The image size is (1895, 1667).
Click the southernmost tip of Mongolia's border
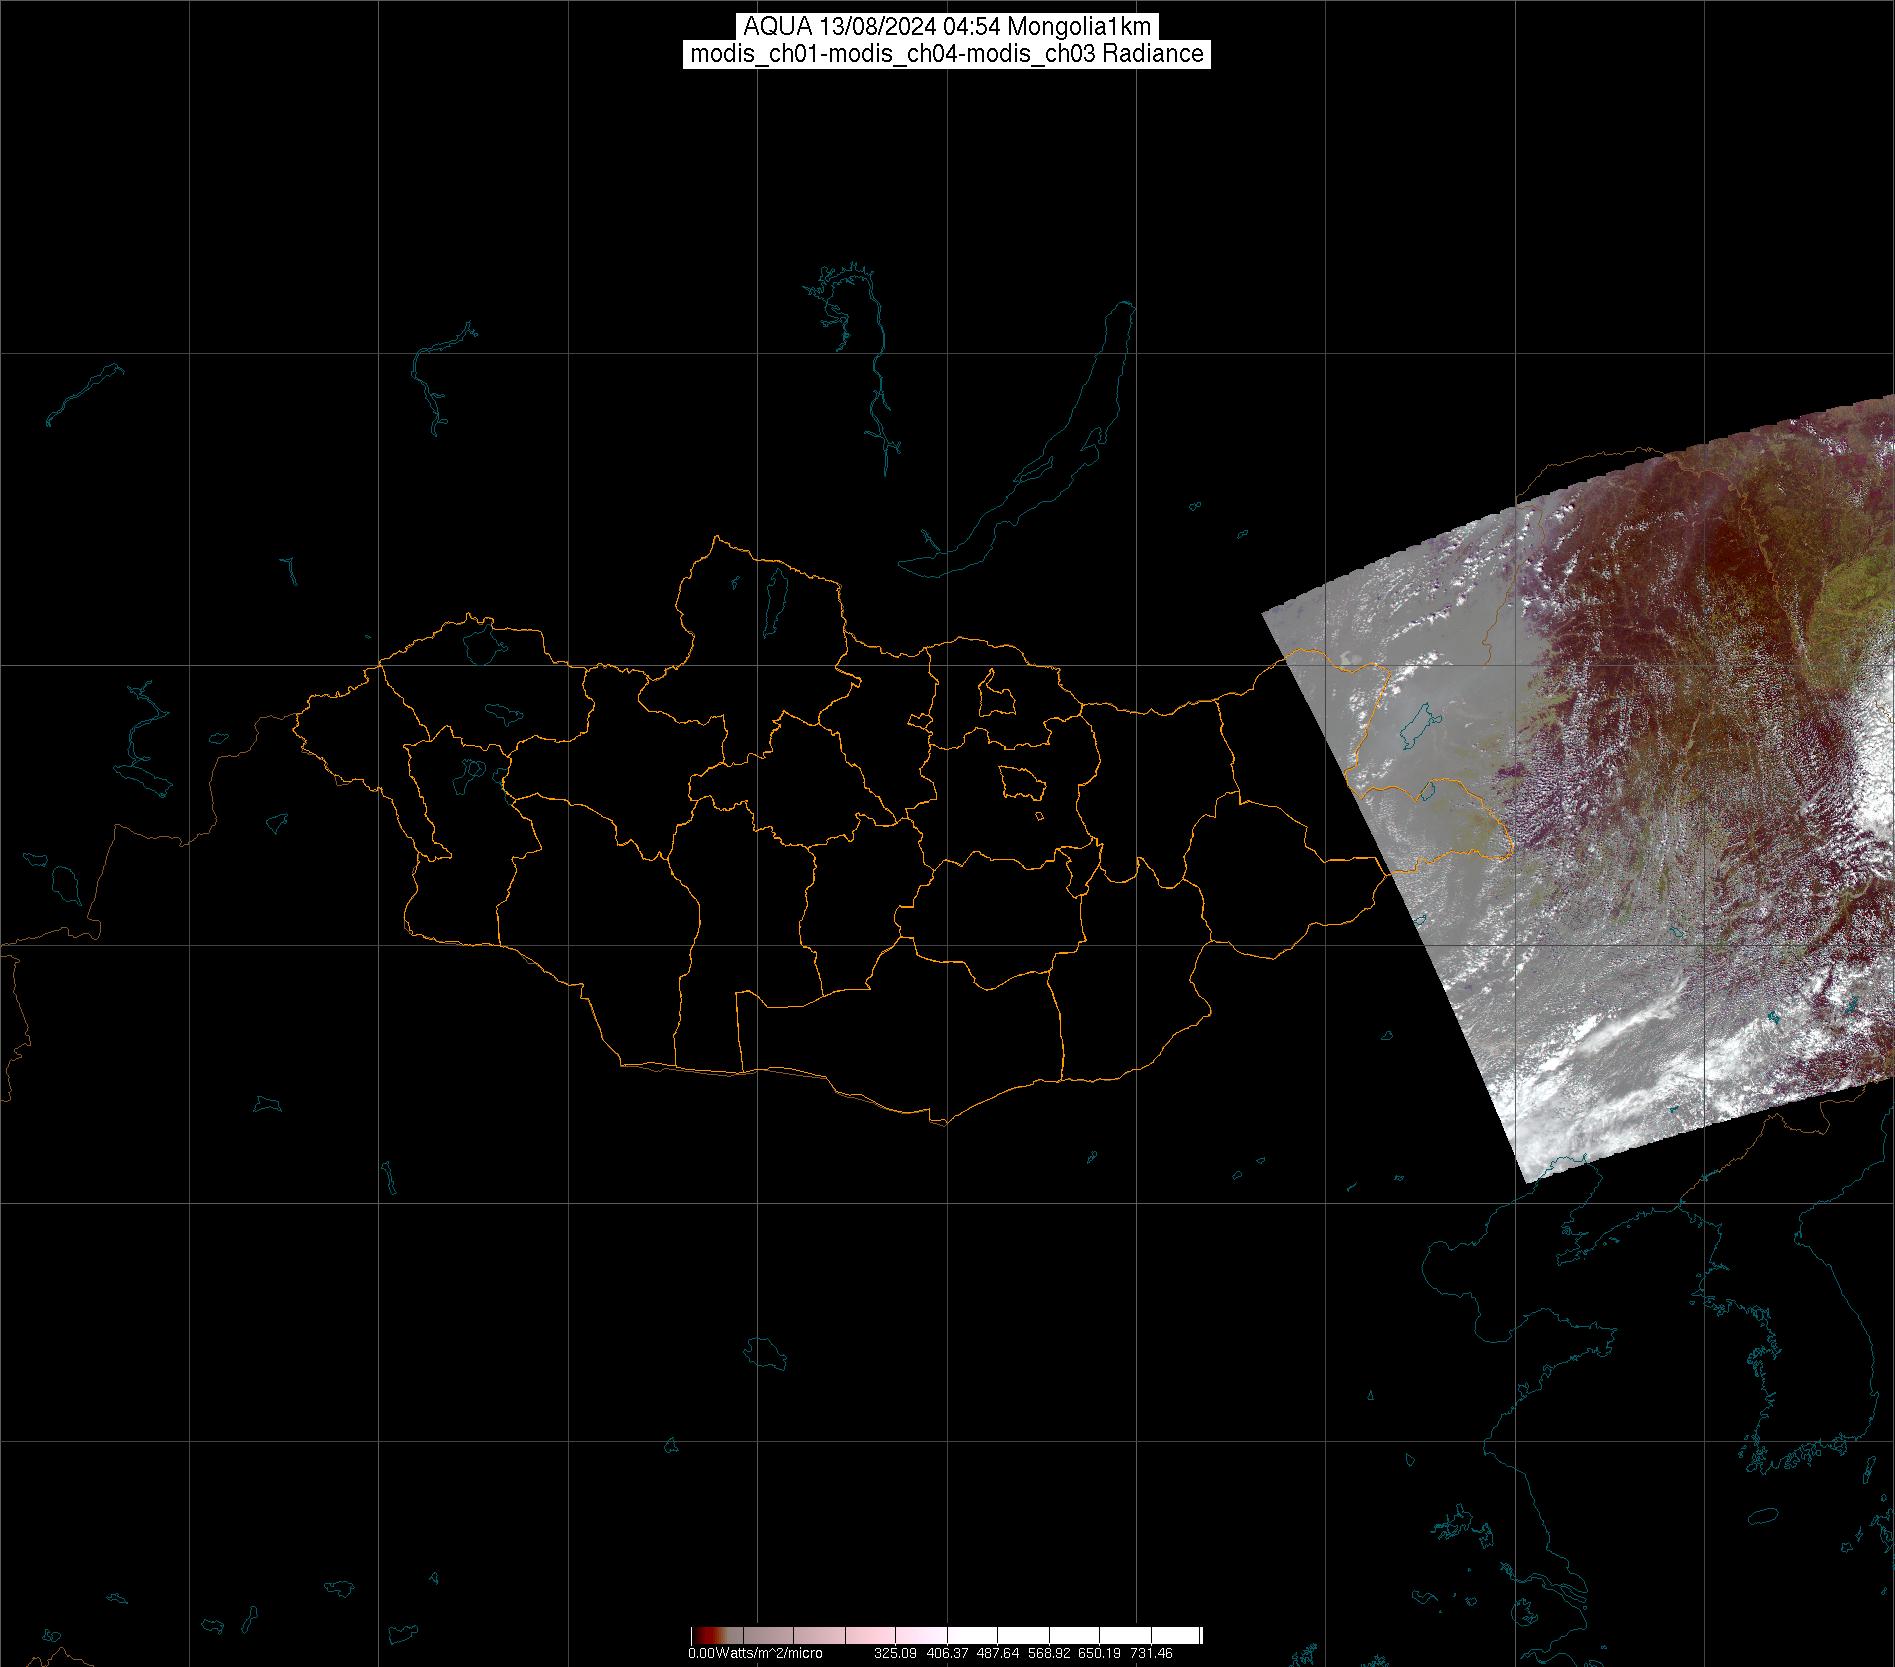pyautogui.click(x=940, y=1123)
